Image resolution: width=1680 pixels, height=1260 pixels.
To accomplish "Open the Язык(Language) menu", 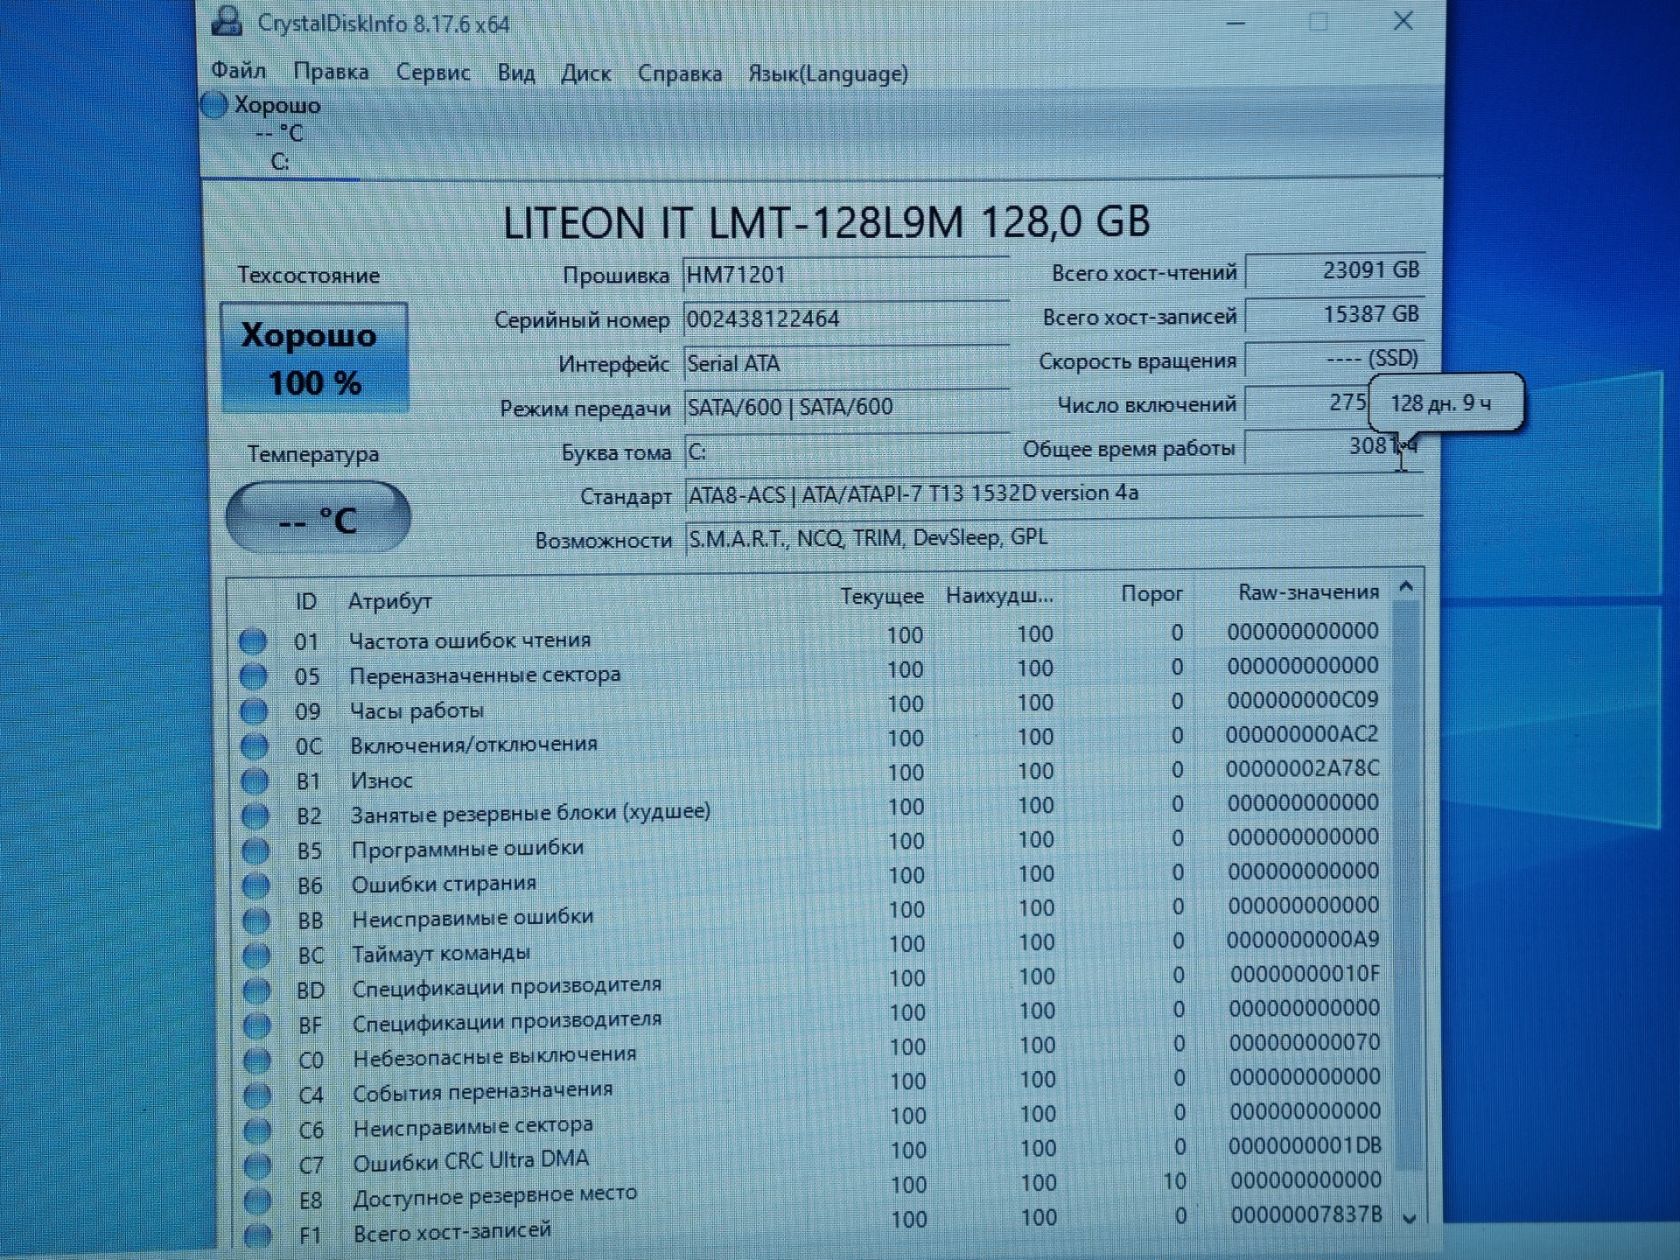I will (828, 73).
